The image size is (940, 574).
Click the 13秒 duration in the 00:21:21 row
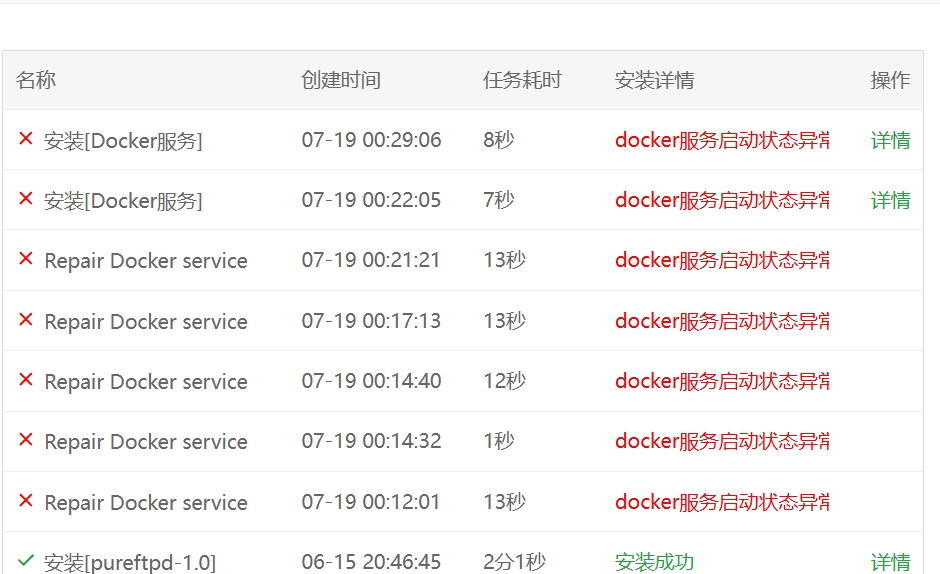click(x=505, y=260)
